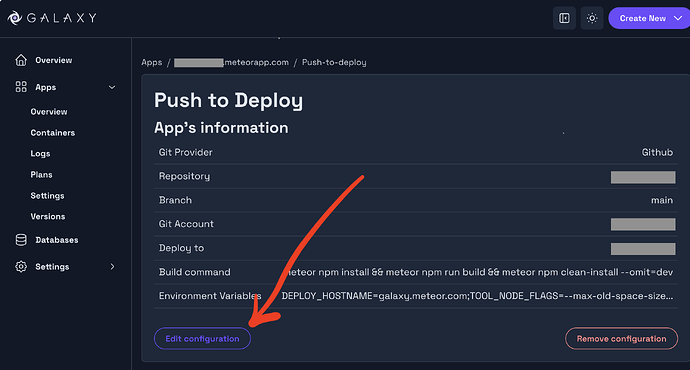Click the Edit configuration button
This screenshot has width=690, height=370.
pyautogui.click(x=202, y=339)
